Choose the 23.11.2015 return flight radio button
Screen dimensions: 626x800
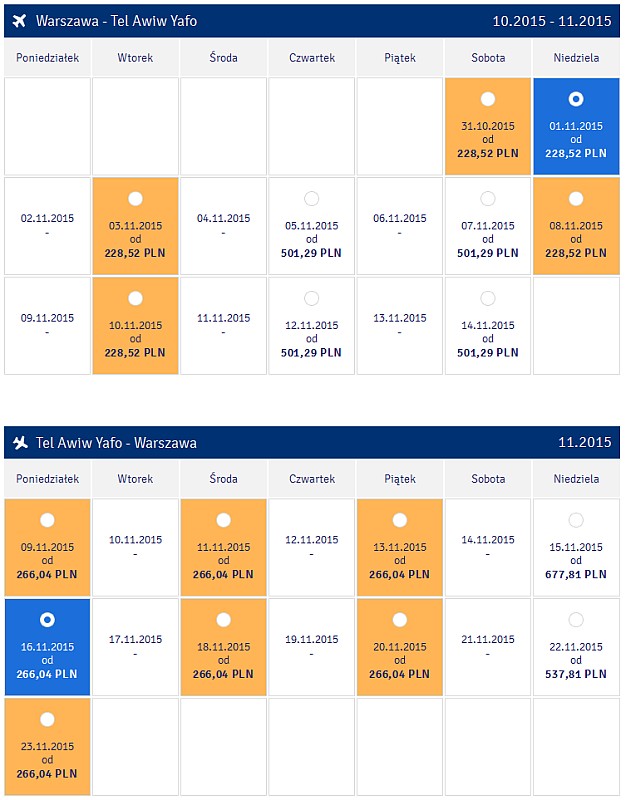[47, 719]
